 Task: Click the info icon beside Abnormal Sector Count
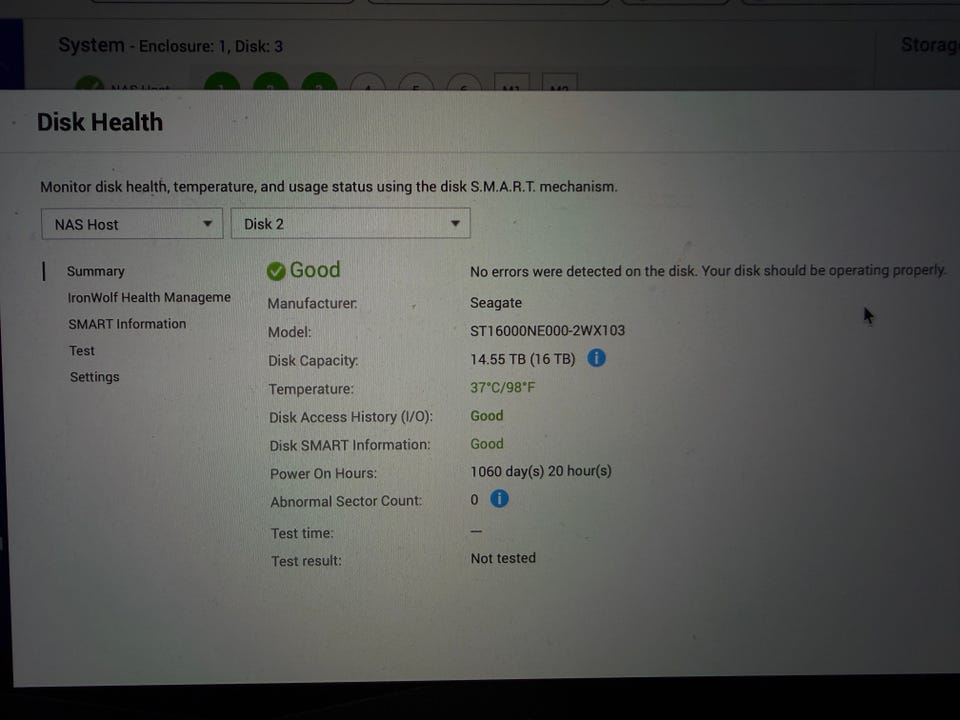click(x=500, y=499)
